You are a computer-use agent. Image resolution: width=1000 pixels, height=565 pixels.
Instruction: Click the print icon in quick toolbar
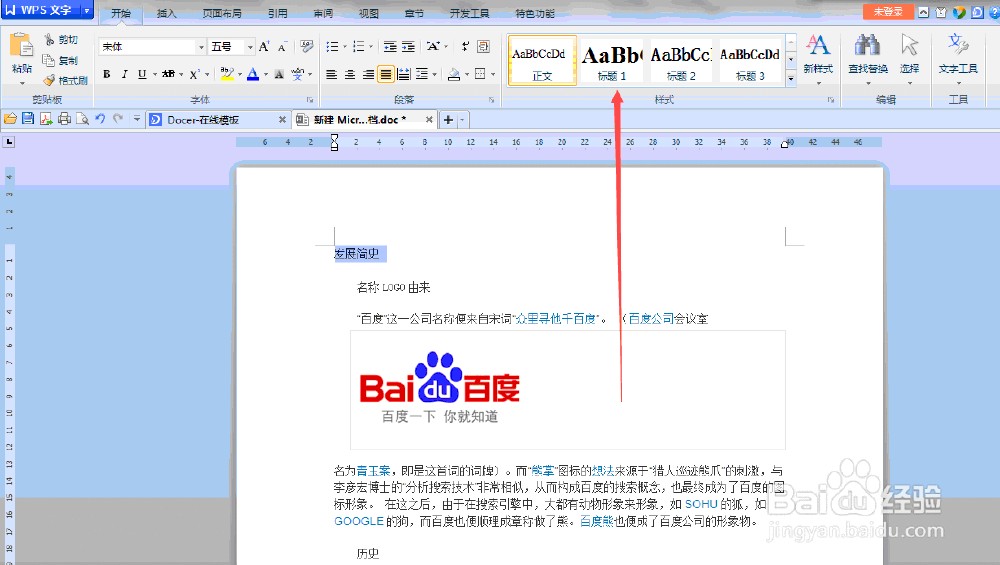pyautogui.click(x=64, y=119)
